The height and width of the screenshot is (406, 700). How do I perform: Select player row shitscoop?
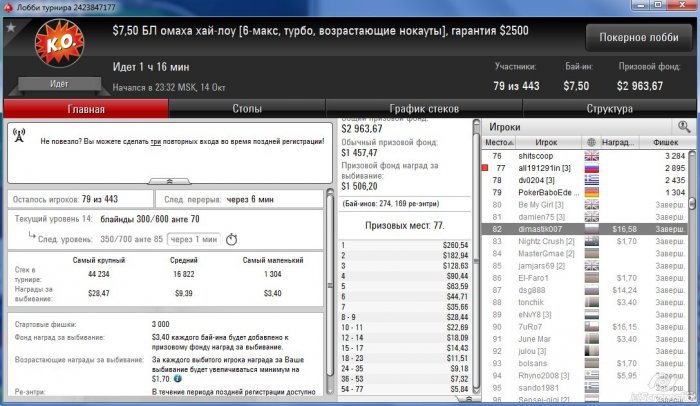585,156
